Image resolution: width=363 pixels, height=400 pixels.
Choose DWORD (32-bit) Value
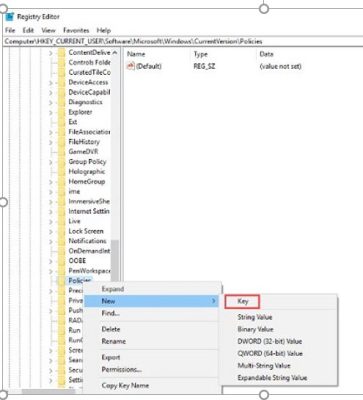click(x=269, y=341)
